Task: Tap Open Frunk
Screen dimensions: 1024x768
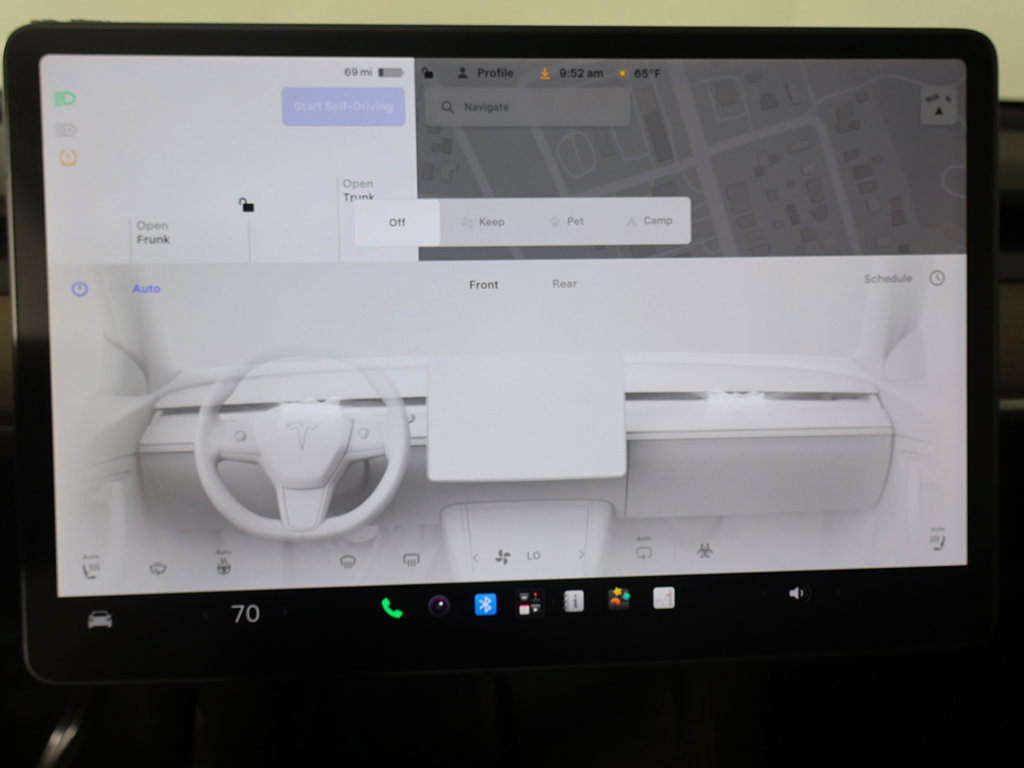Action: 153,232
